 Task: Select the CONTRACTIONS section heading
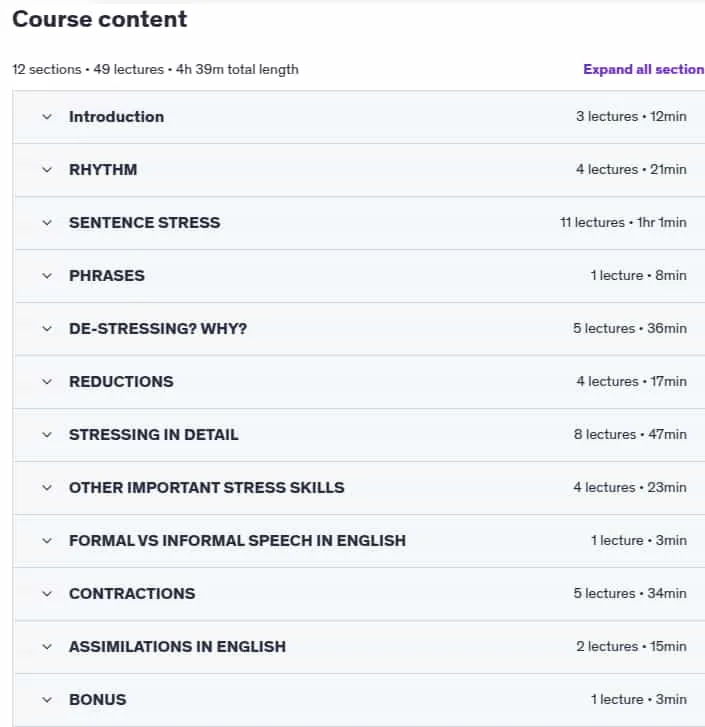click(132, 594)
